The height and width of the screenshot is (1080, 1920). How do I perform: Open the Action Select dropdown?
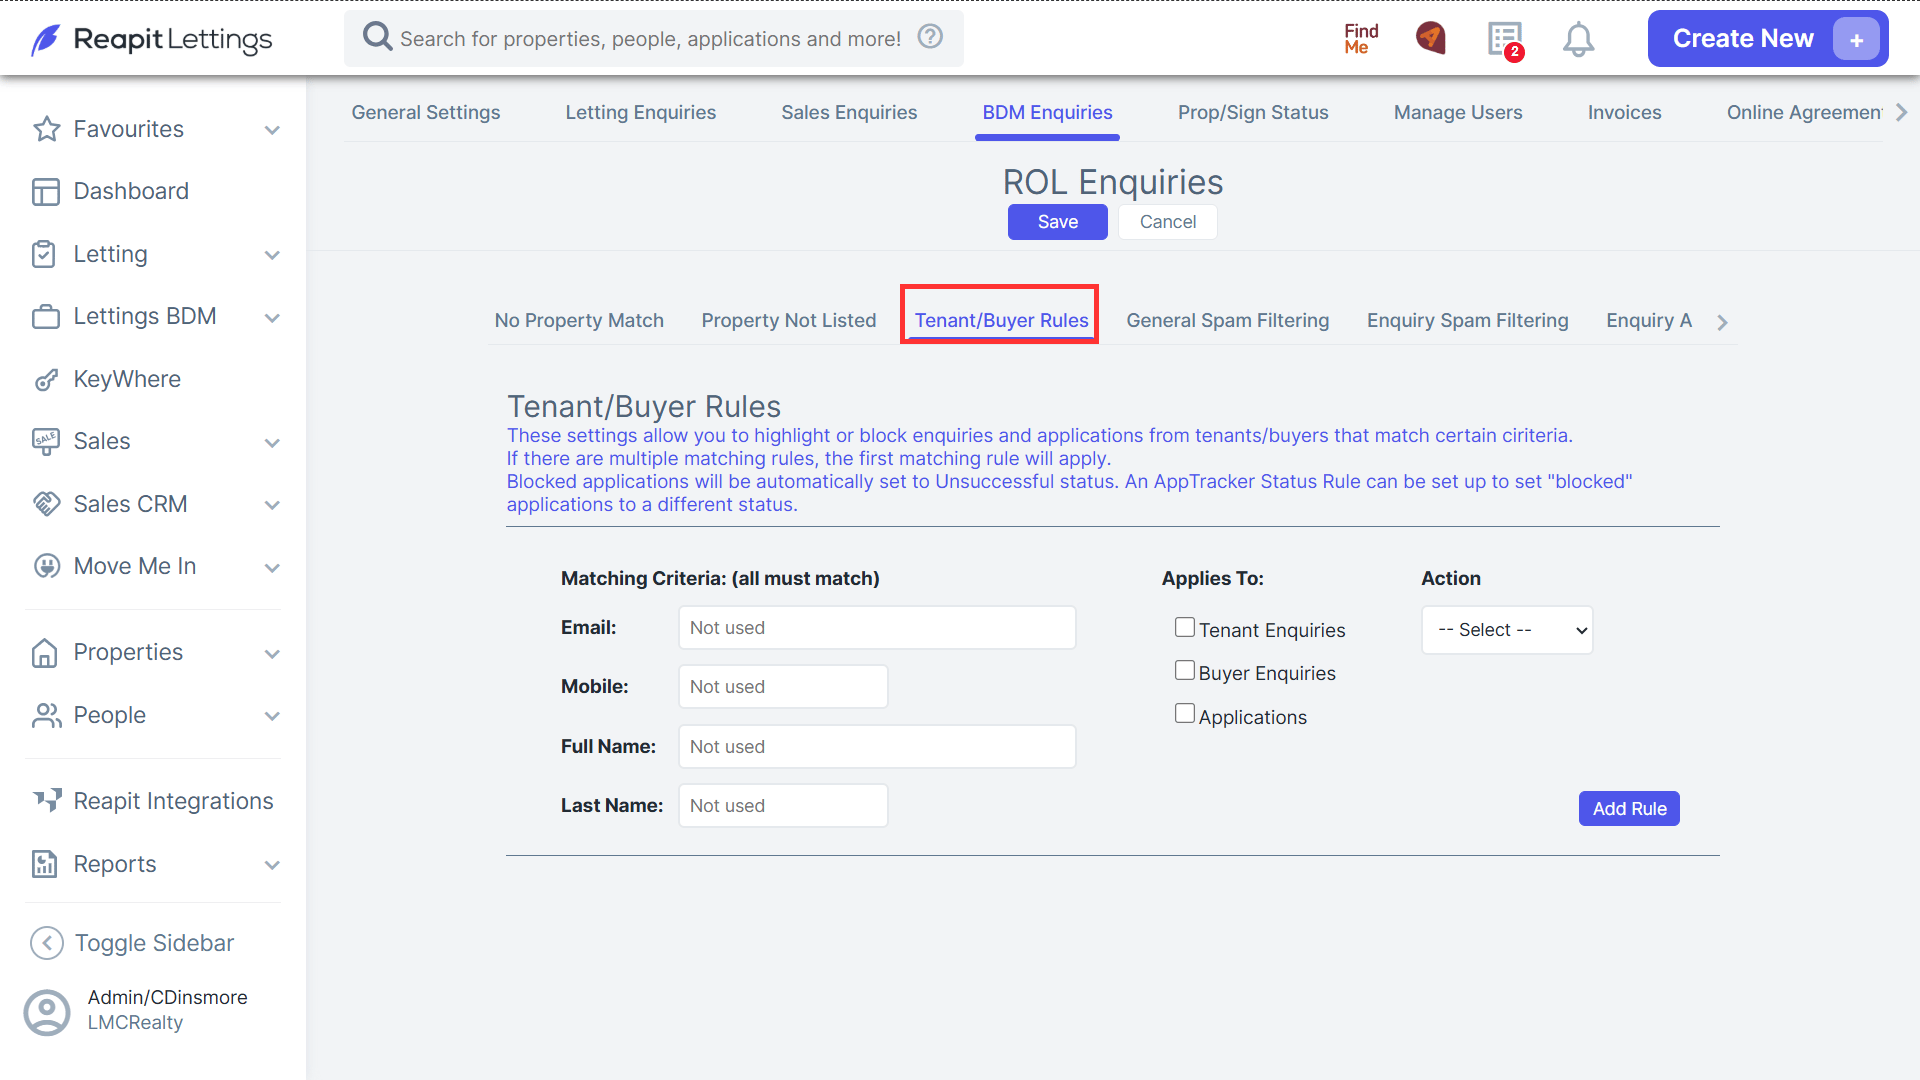pyautogui.click(x=1507, y=630)
